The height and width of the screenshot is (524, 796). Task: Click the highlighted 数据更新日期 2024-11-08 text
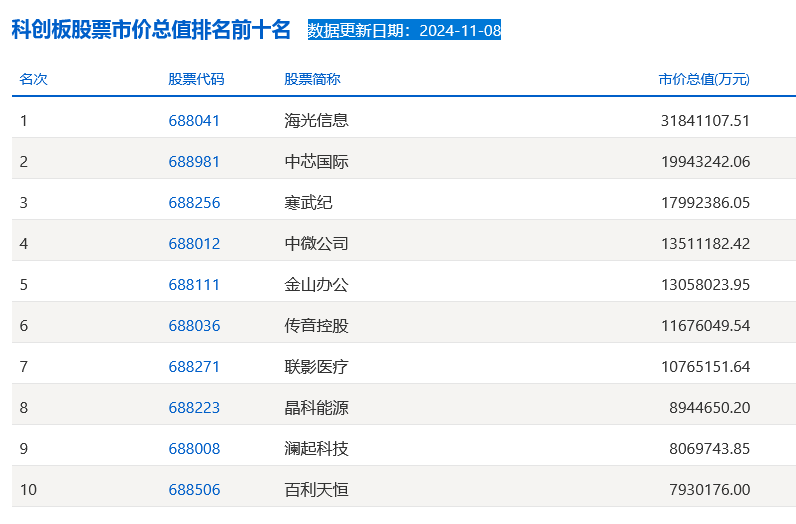(x=404, y=30)
